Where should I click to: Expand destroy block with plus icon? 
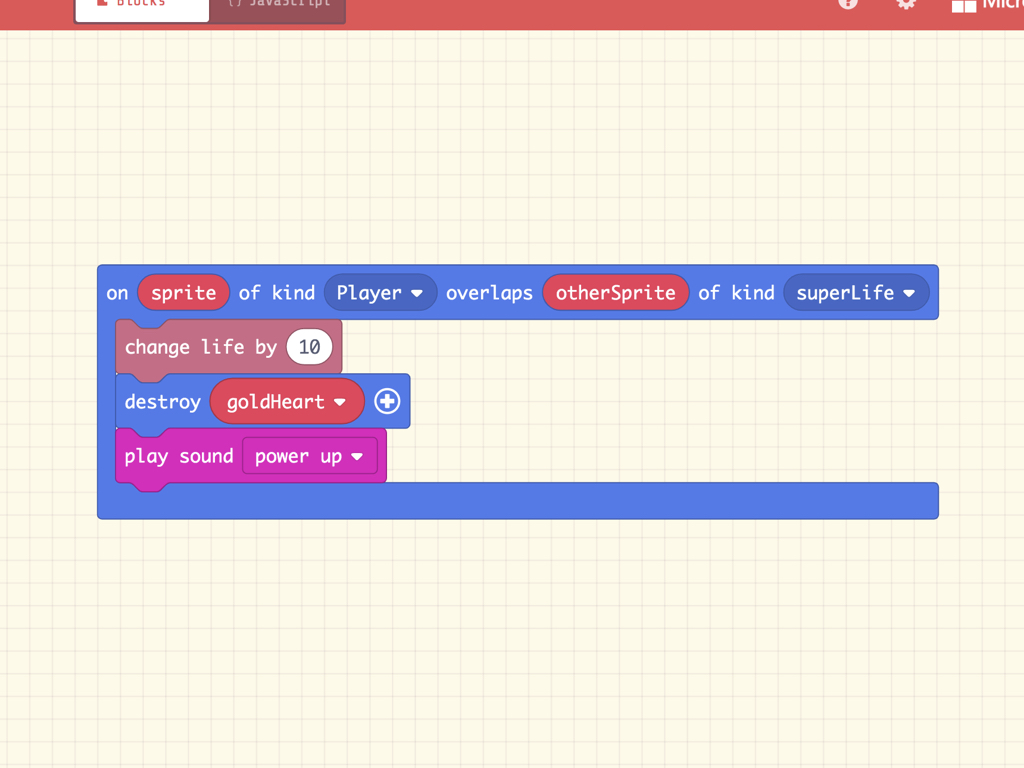[387, 401]
